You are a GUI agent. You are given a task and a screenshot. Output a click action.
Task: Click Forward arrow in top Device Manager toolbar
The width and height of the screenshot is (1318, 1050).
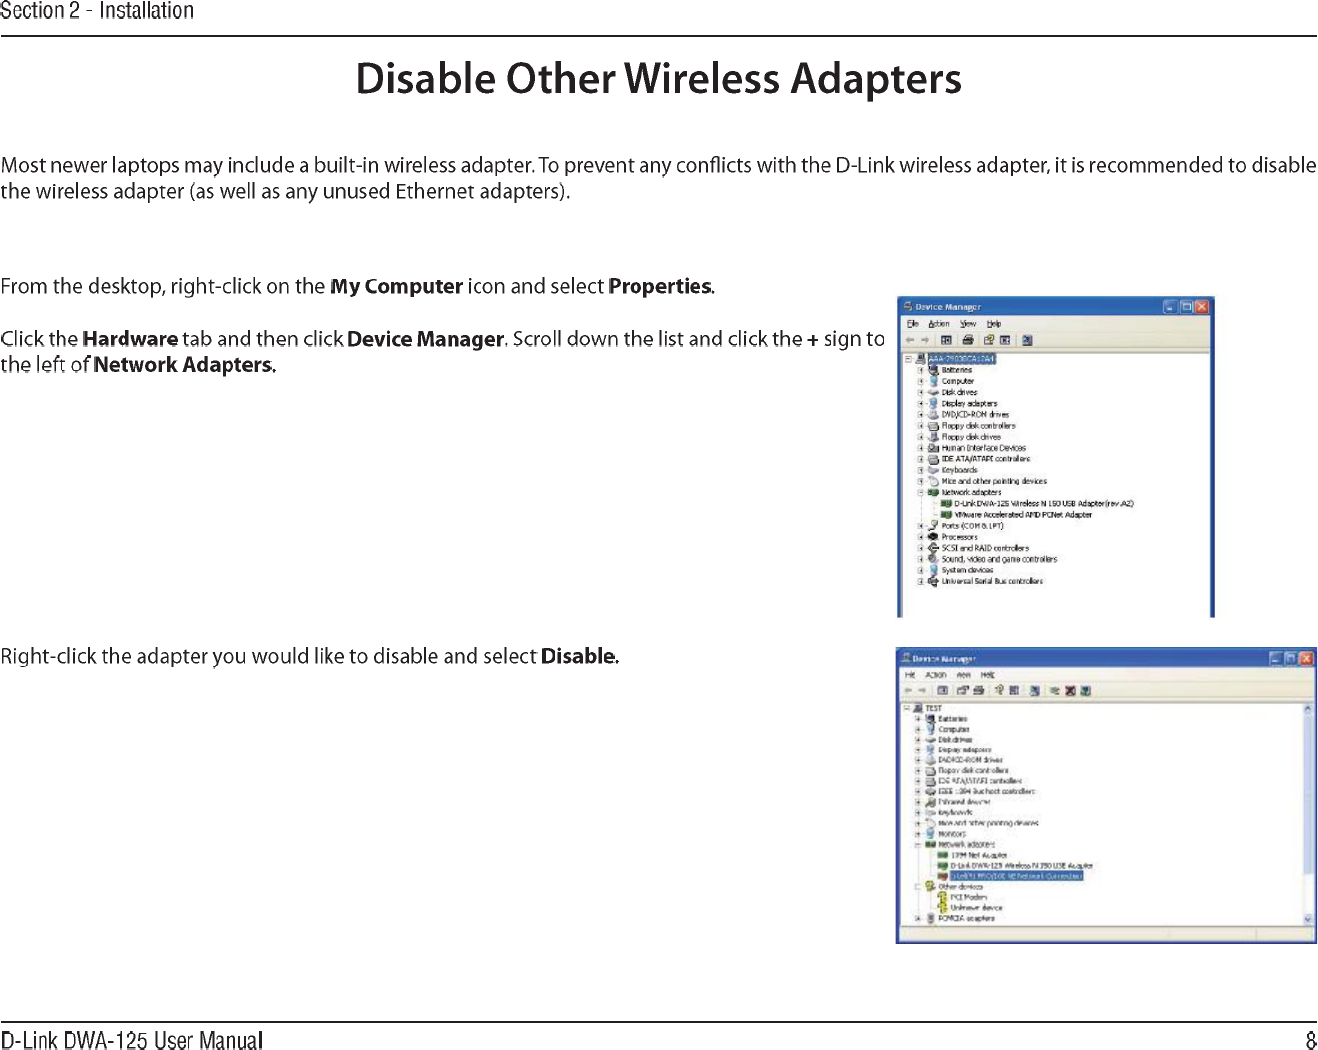[925, 340]
